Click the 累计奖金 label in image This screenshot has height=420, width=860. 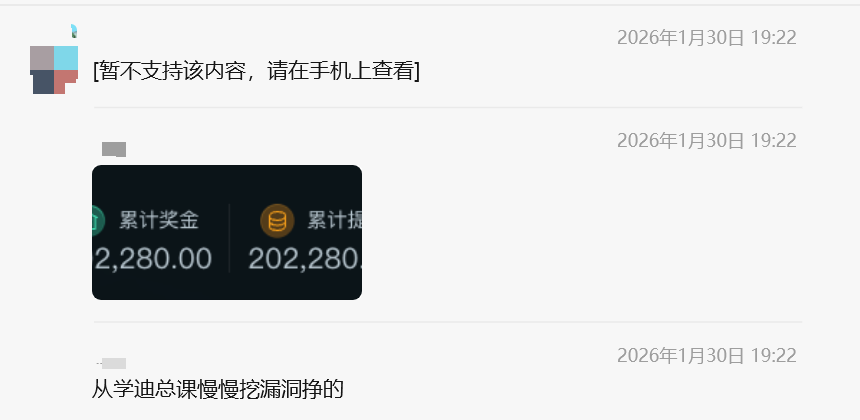click(159, 221)
